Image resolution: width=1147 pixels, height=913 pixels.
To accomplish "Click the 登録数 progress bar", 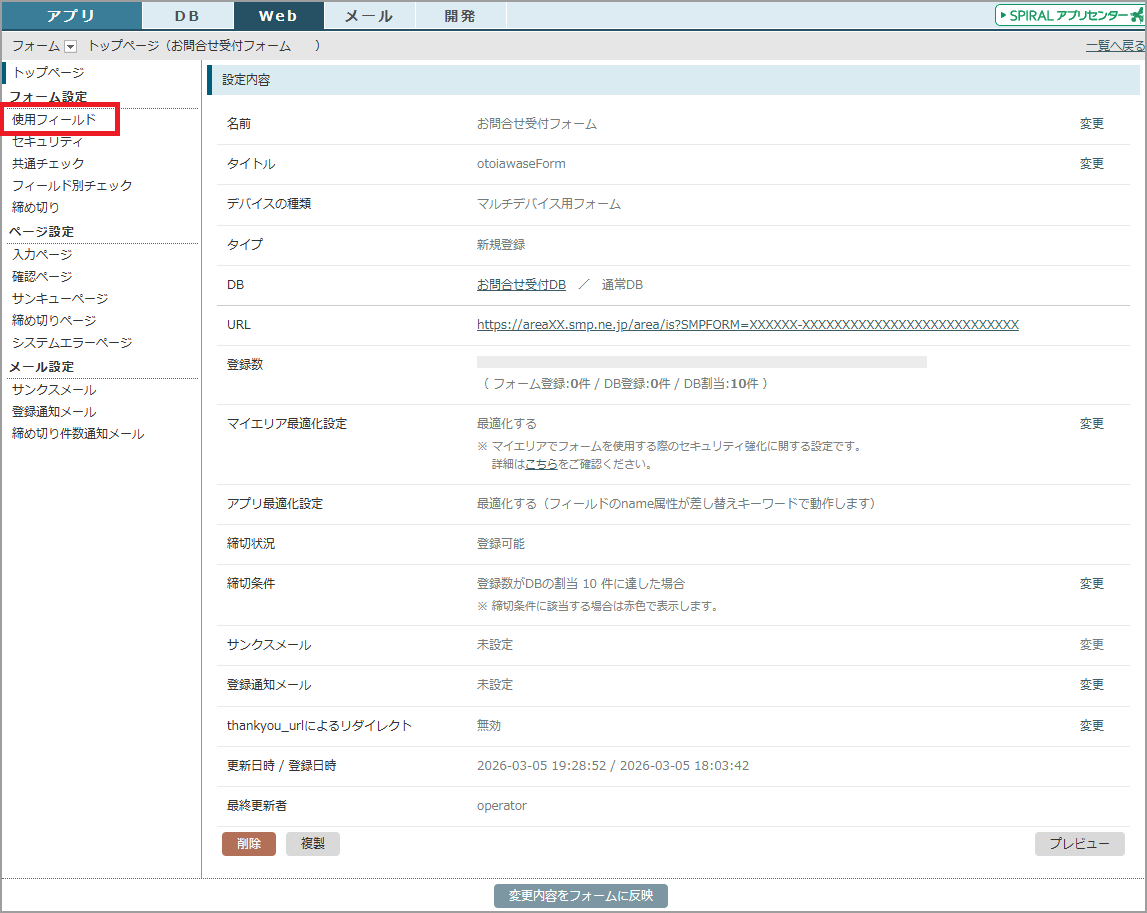I will [x=701, y=362].
